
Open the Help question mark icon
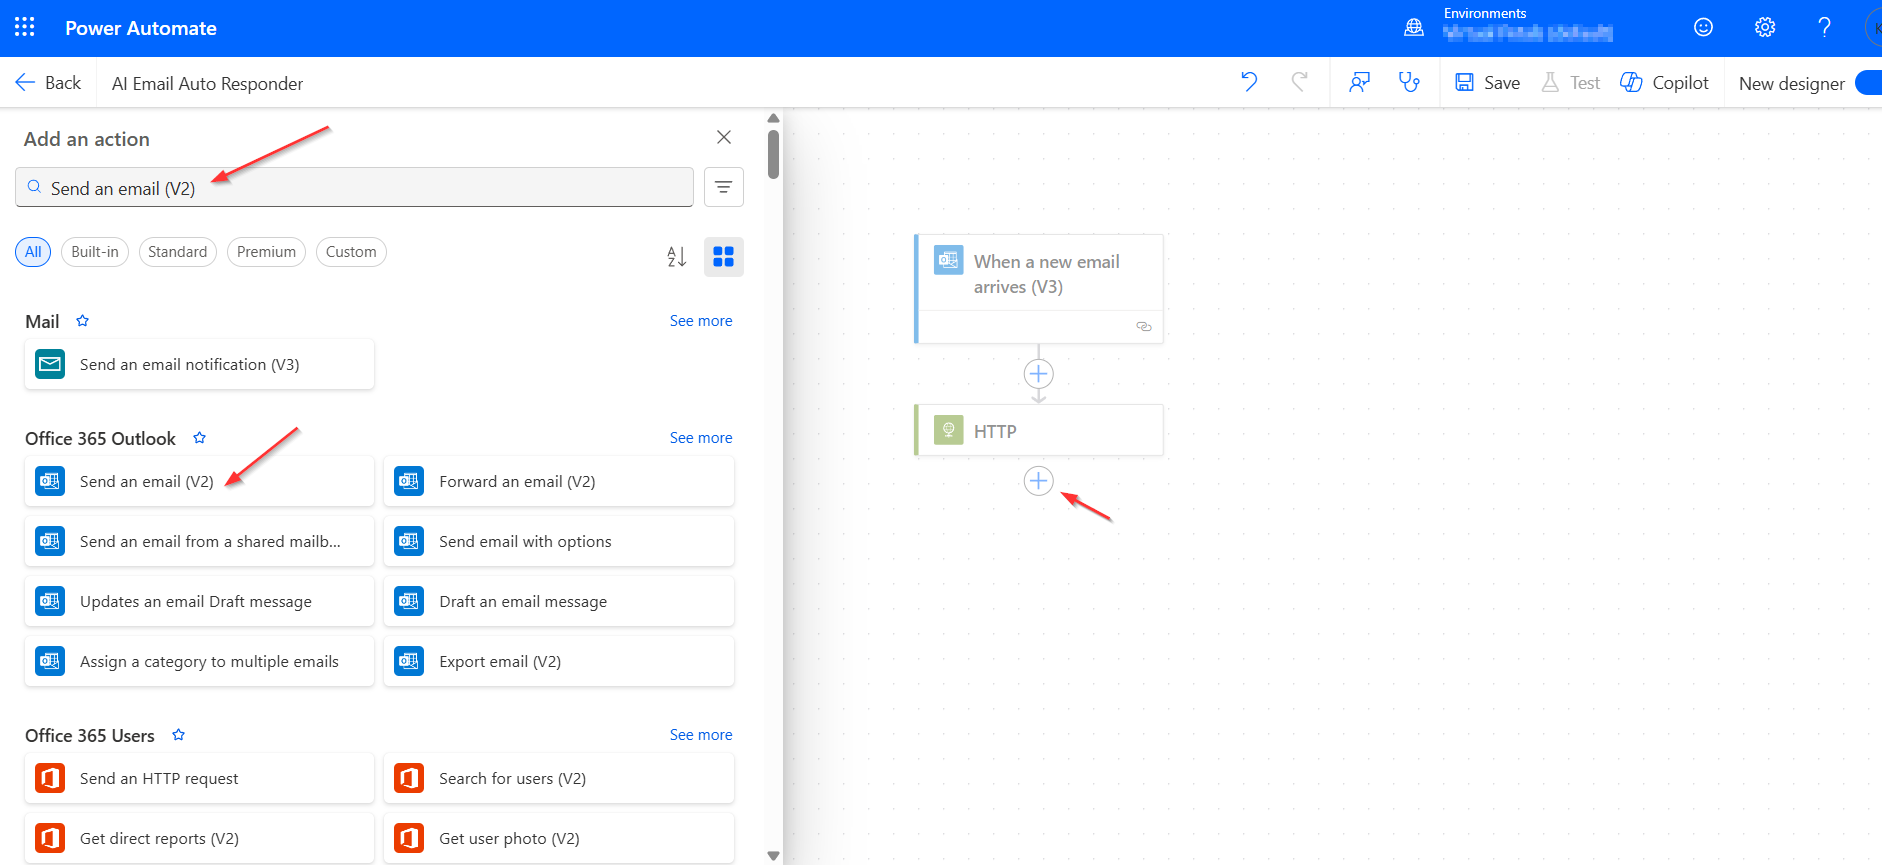1824,27
